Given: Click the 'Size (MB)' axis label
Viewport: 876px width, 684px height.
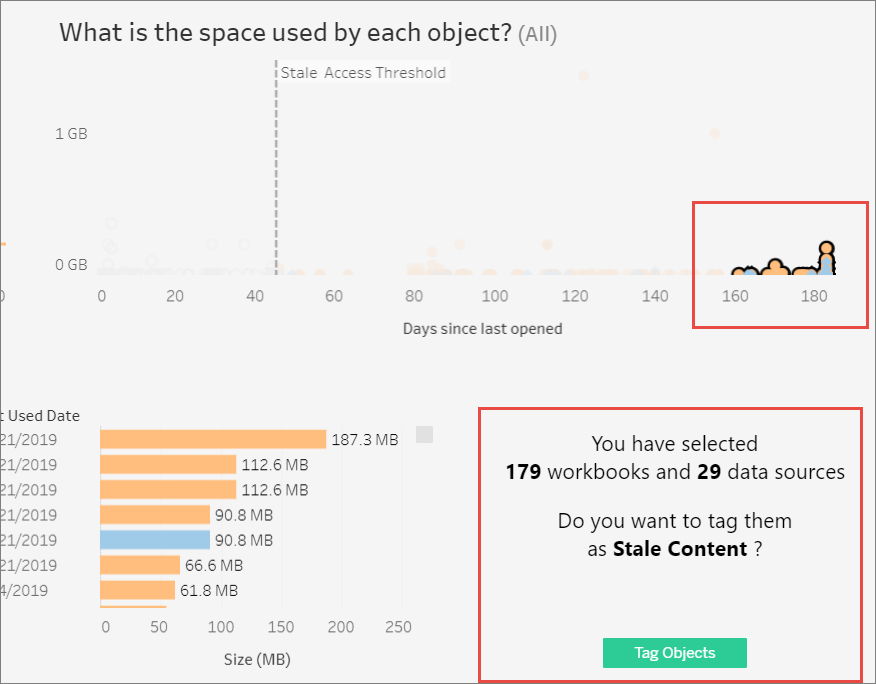Looking at the screenshot, I should coord(257,659).
